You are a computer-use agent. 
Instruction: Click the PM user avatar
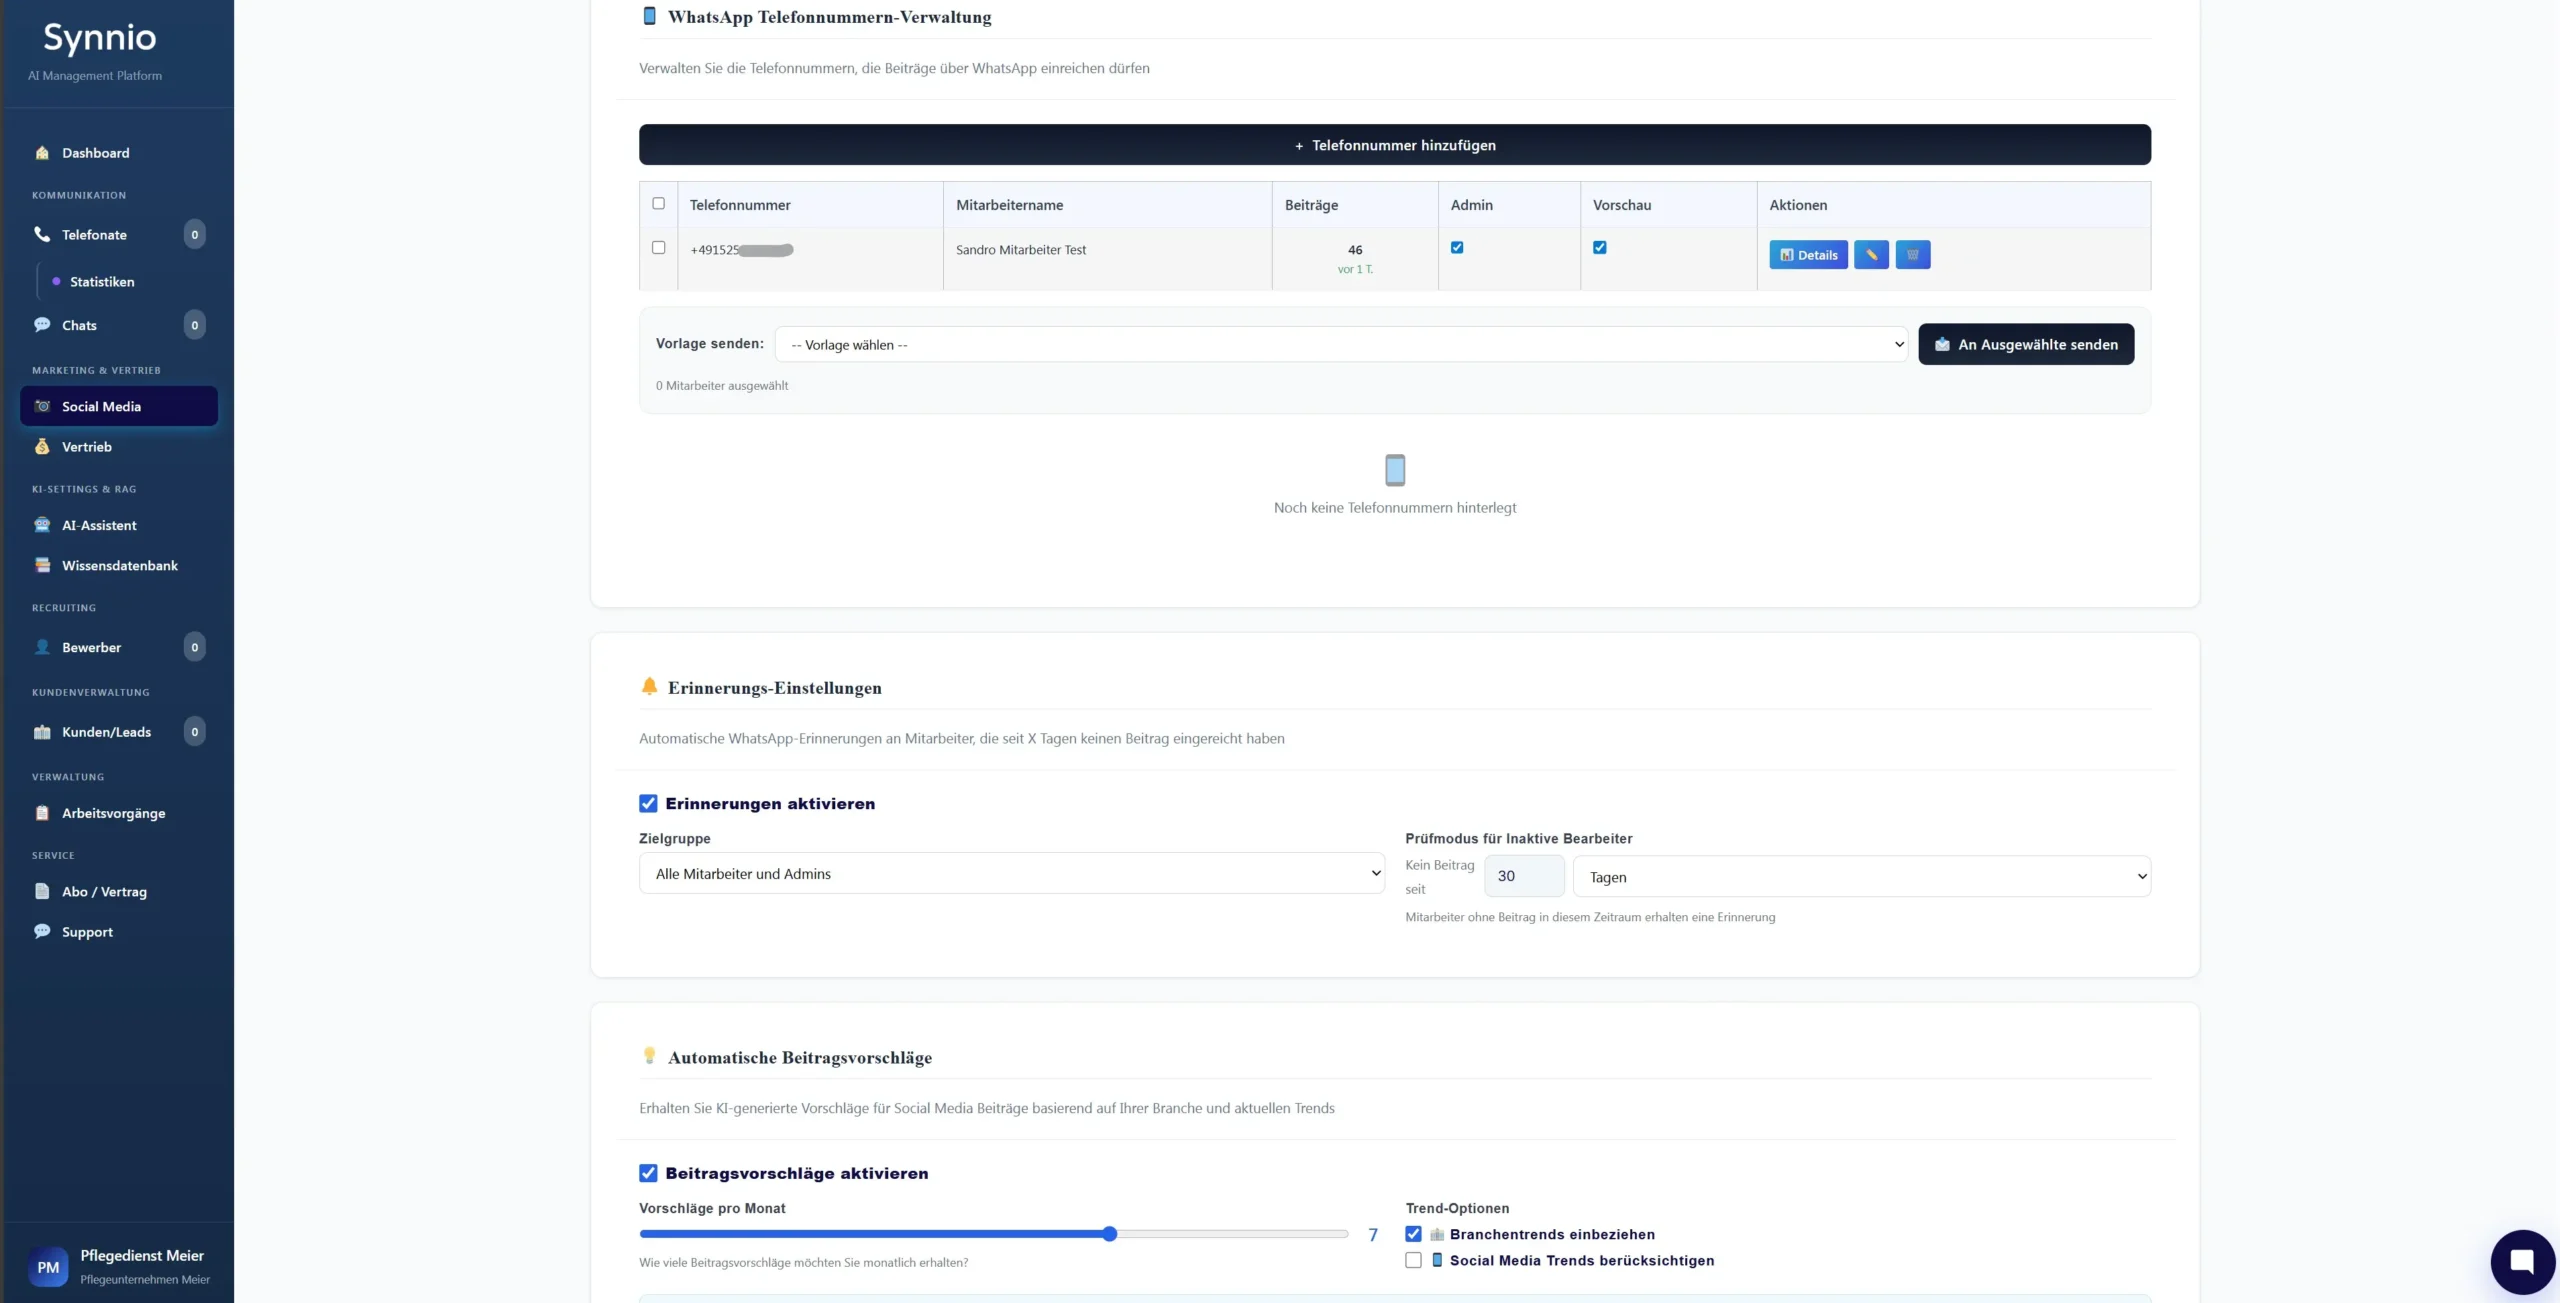[48, 1267]
